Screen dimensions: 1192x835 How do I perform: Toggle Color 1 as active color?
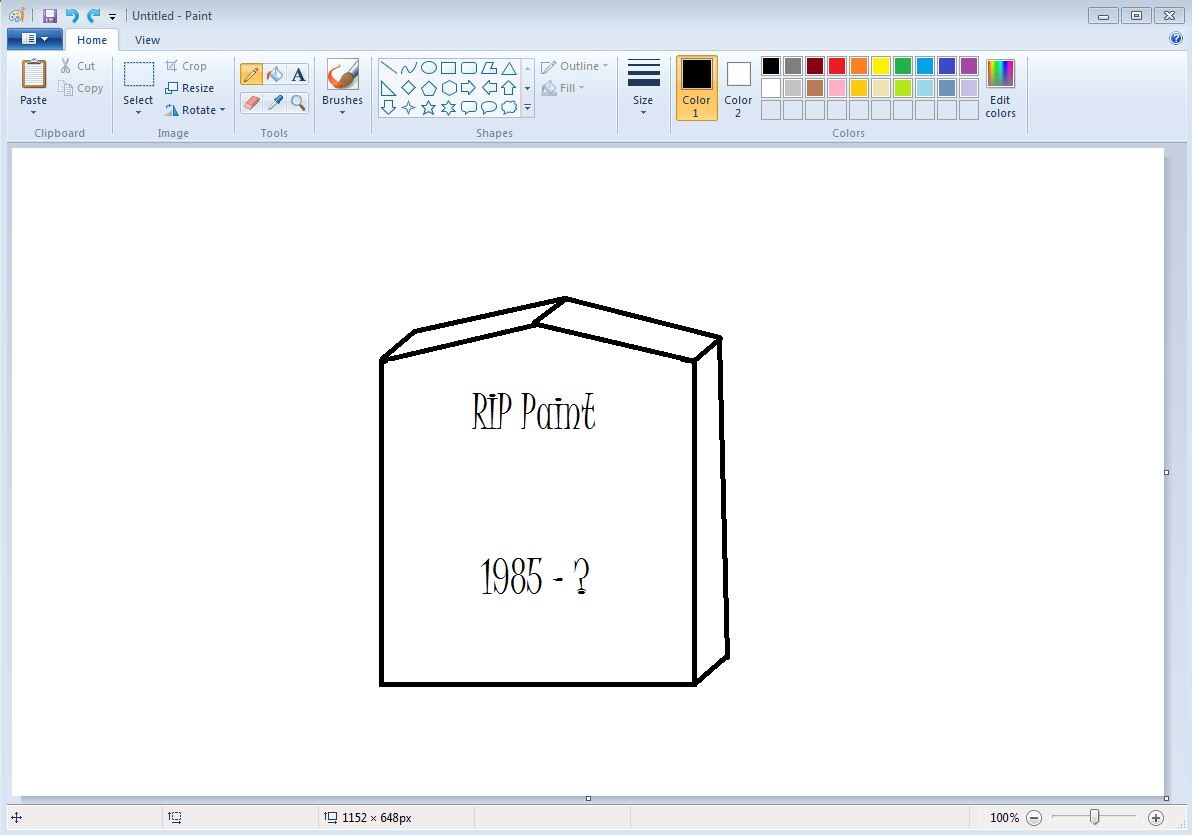pos(696,87)
